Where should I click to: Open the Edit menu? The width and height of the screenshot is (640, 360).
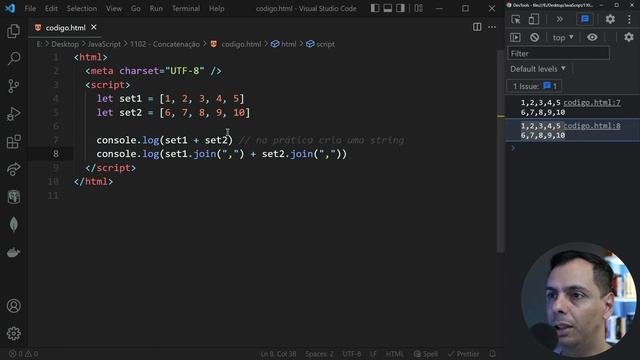(51, 8)
